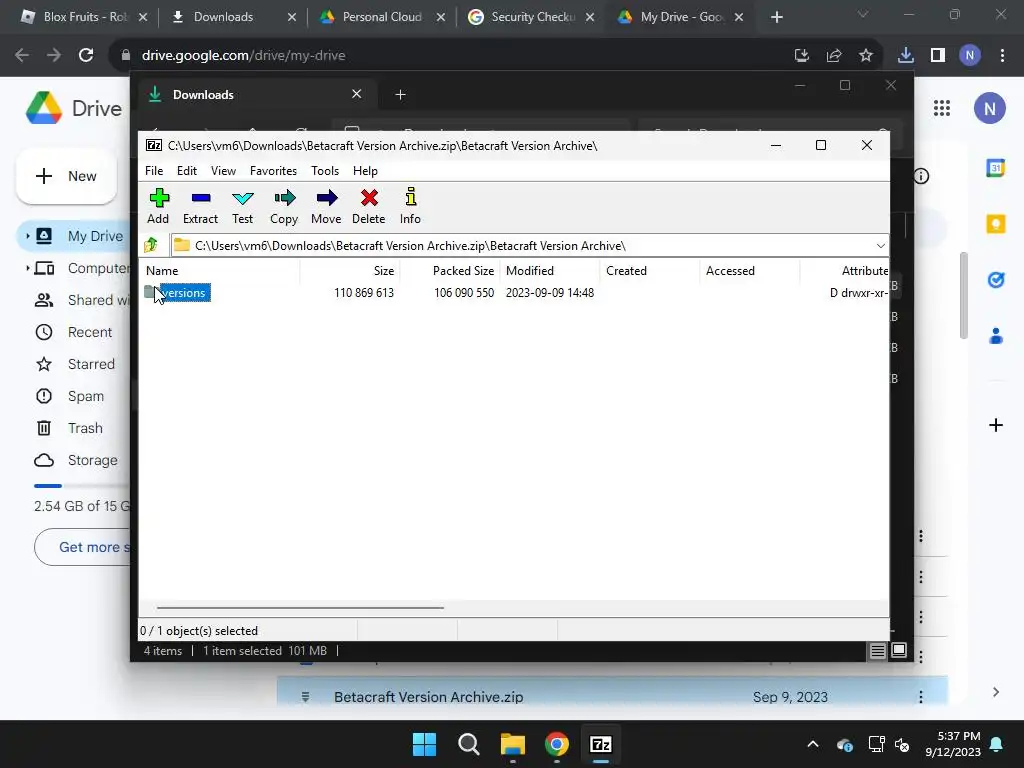Open archive Info in 7-Zip
1024x768 pixels.
[410, 206]
